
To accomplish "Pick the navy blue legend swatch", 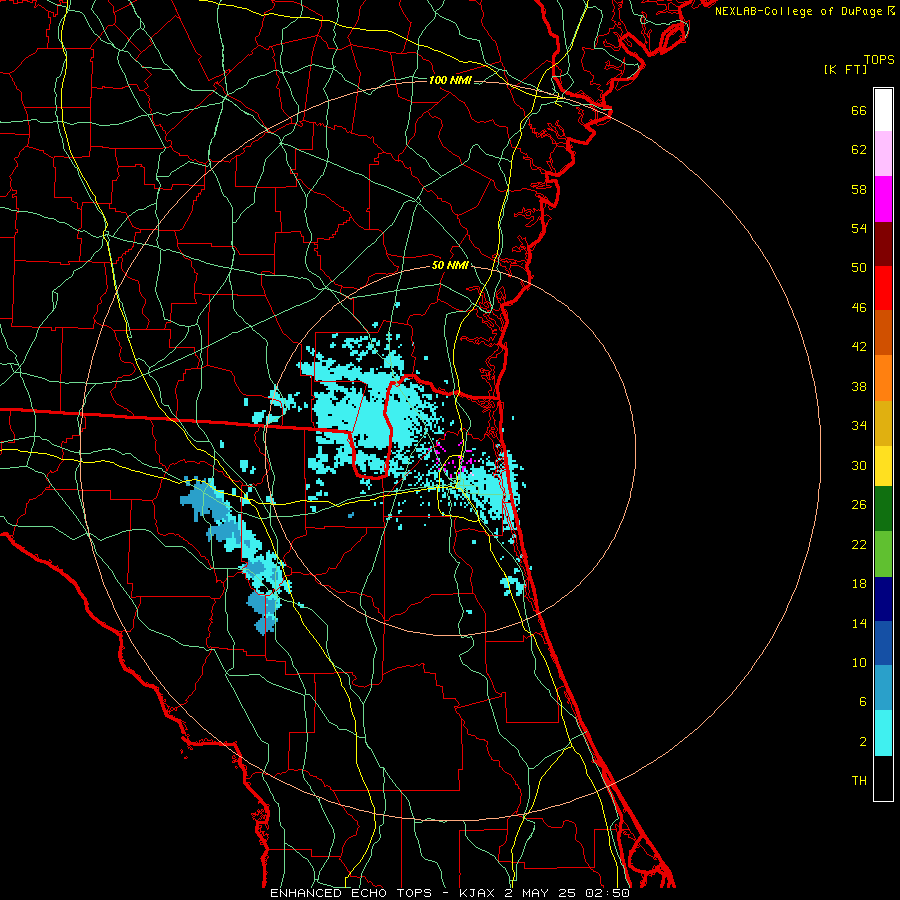I will click(x=883, y=599).
